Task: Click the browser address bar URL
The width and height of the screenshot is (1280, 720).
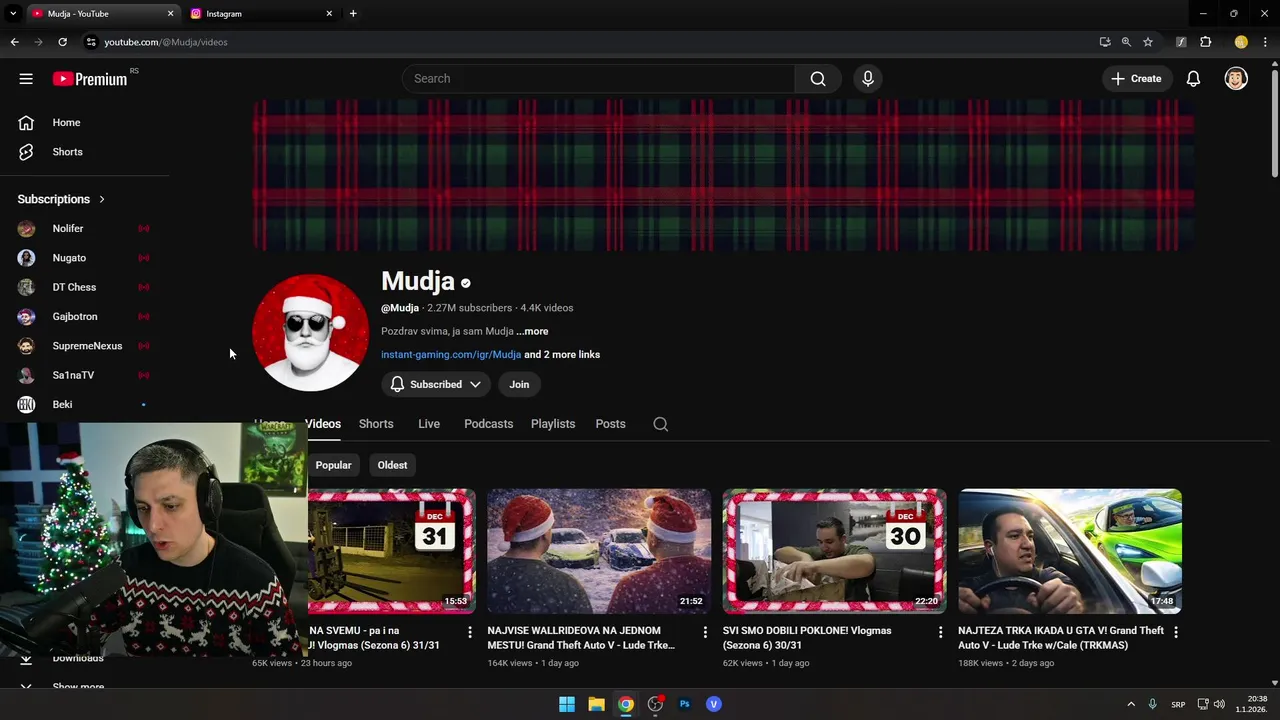Action: click(x=166, y=42)
